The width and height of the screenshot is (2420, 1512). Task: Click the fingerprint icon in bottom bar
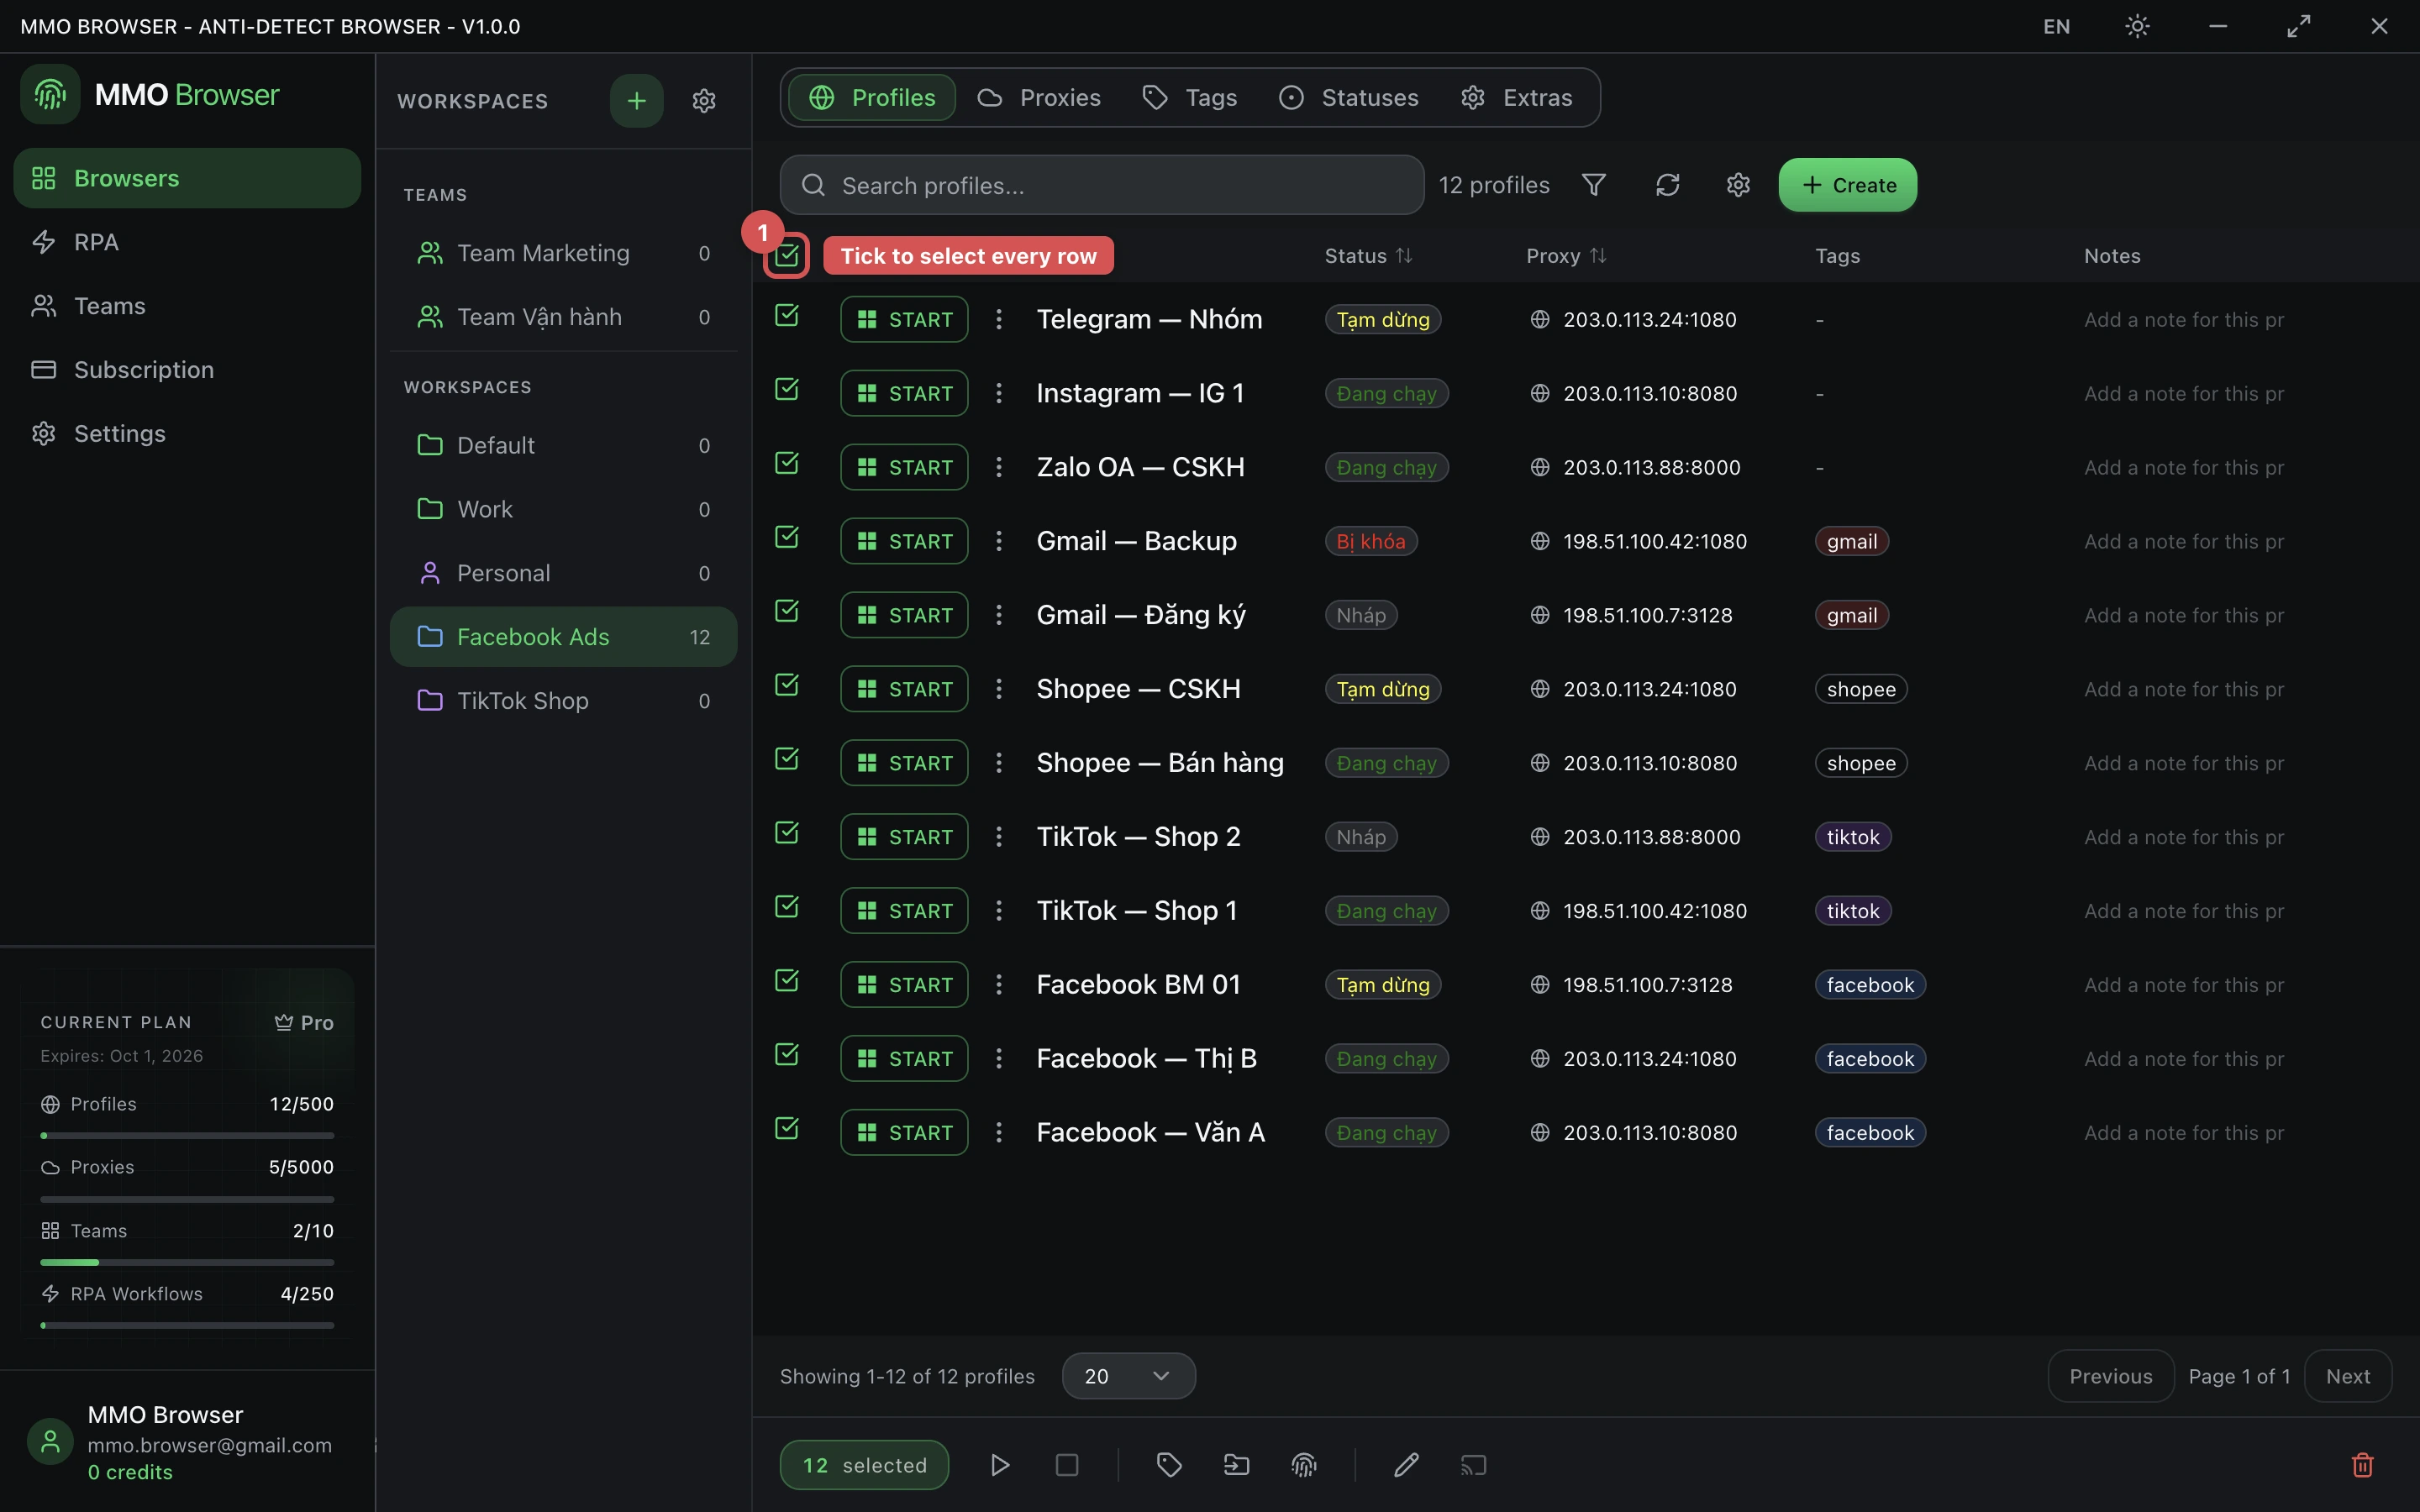[x=1304, y=1465]
